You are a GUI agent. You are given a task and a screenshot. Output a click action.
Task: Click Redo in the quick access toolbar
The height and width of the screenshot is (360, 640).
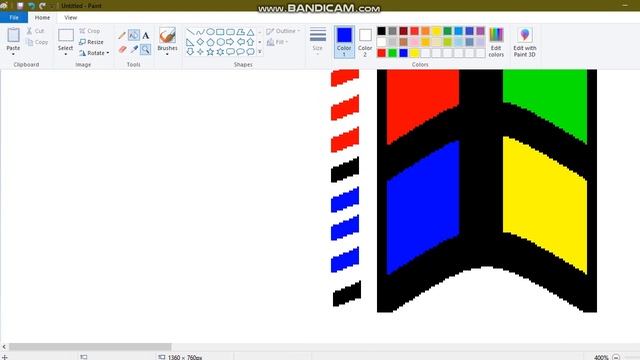(42, 6)
